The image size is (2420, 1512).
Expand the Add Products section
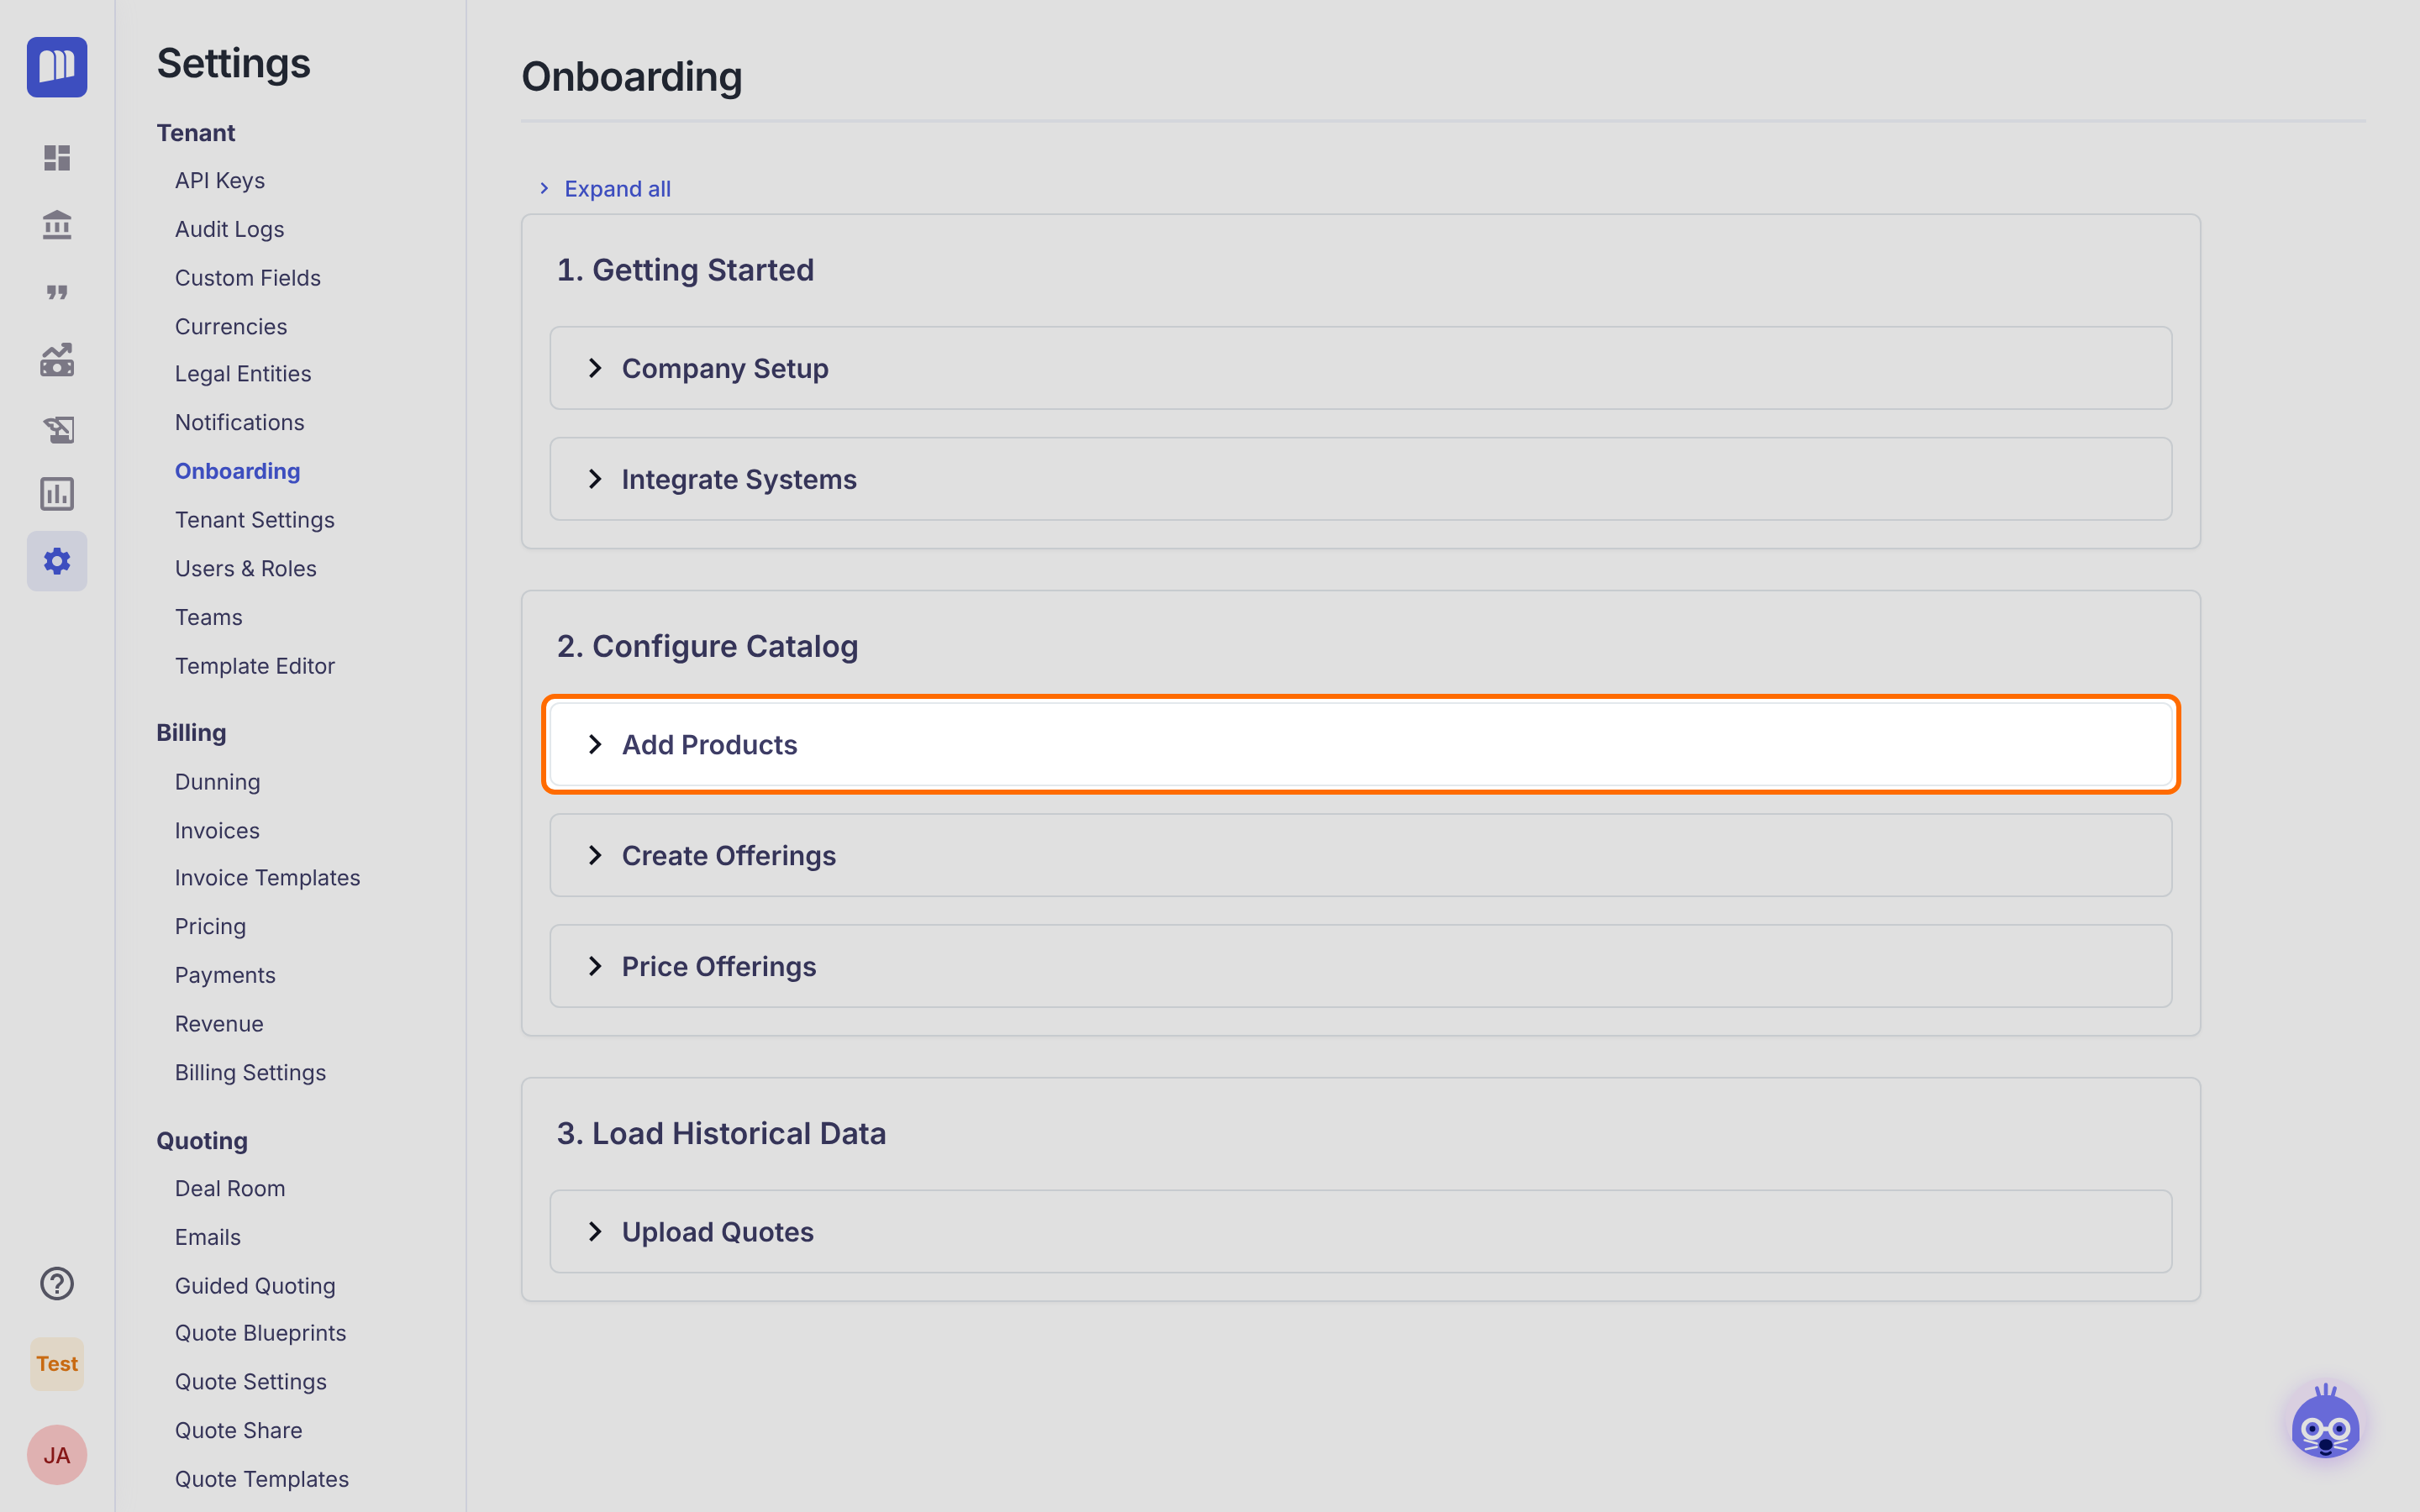pos(1360,744)
